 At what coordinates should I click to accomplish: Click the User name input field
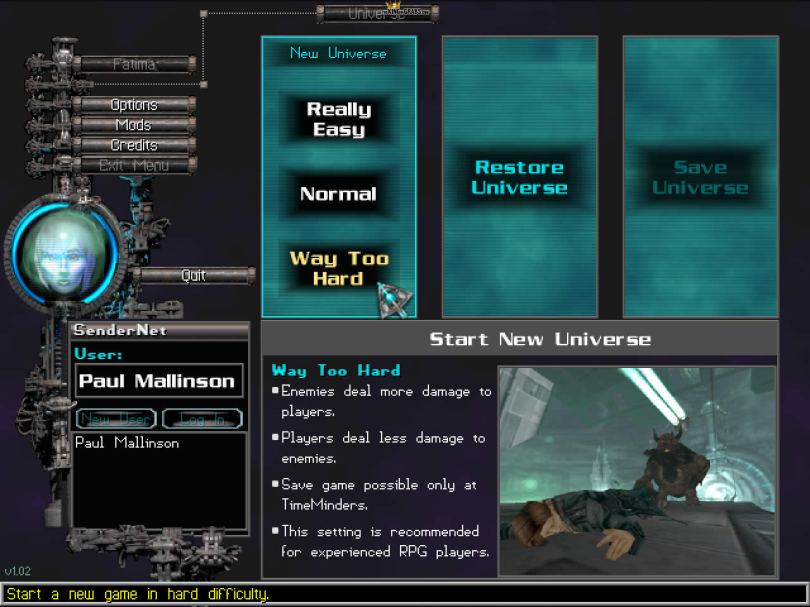click(159, 381)
